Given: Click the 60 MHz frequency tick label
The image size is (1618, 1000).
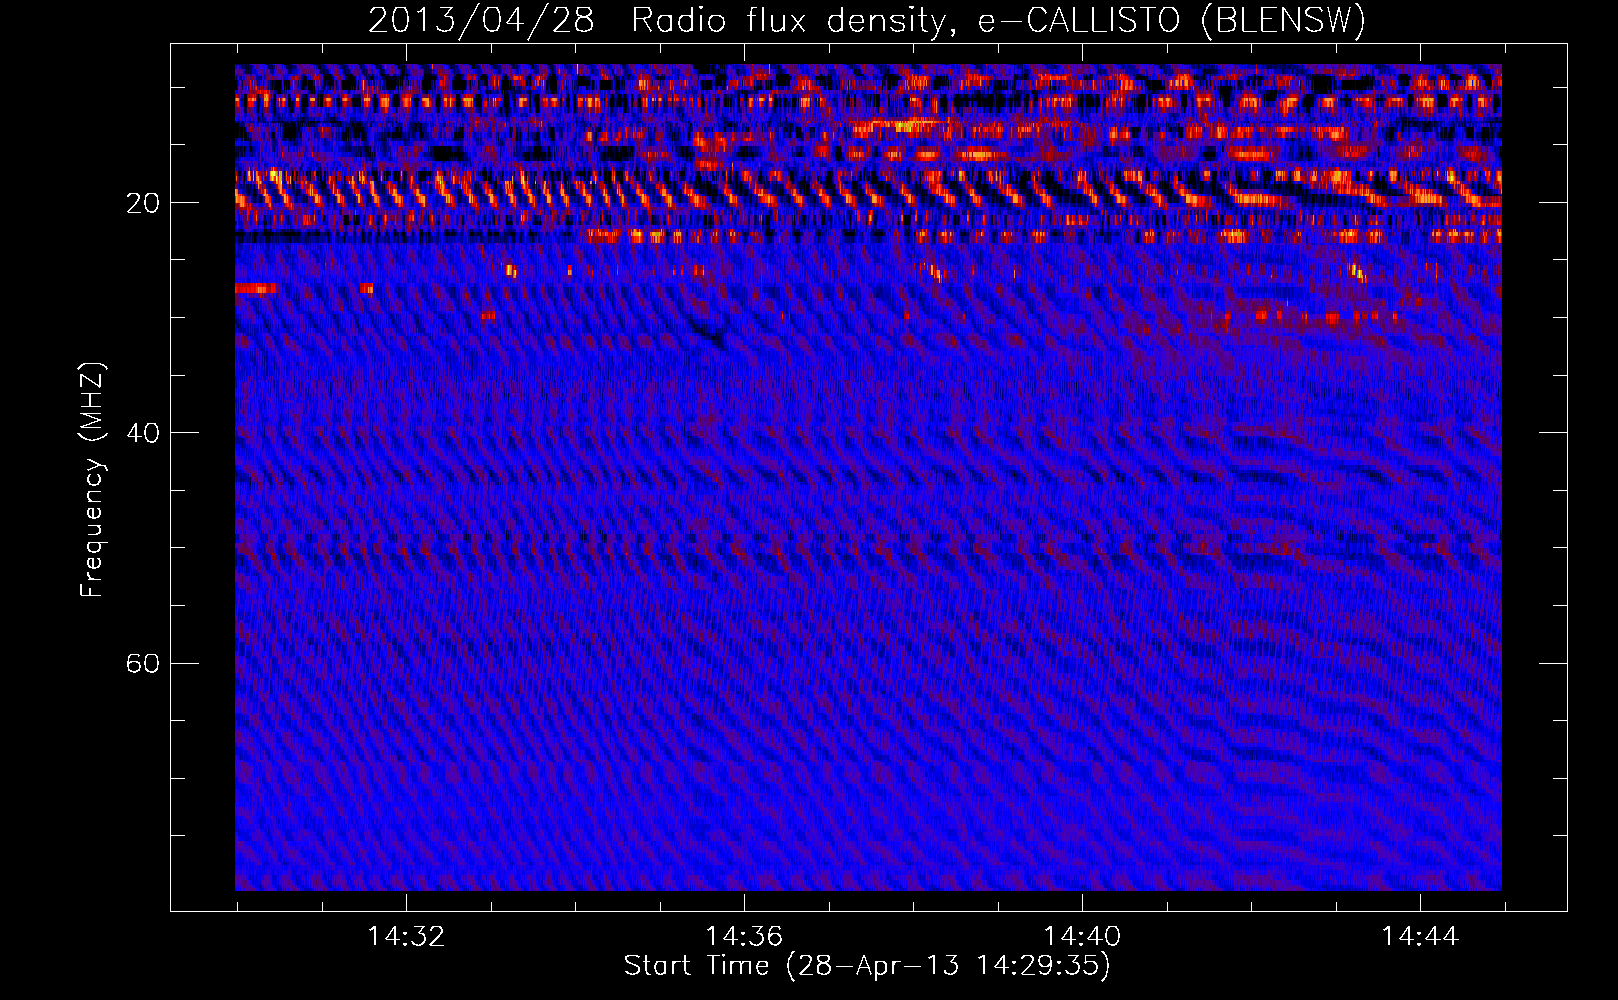Looking at the screenshot, I should pos(143,664).
